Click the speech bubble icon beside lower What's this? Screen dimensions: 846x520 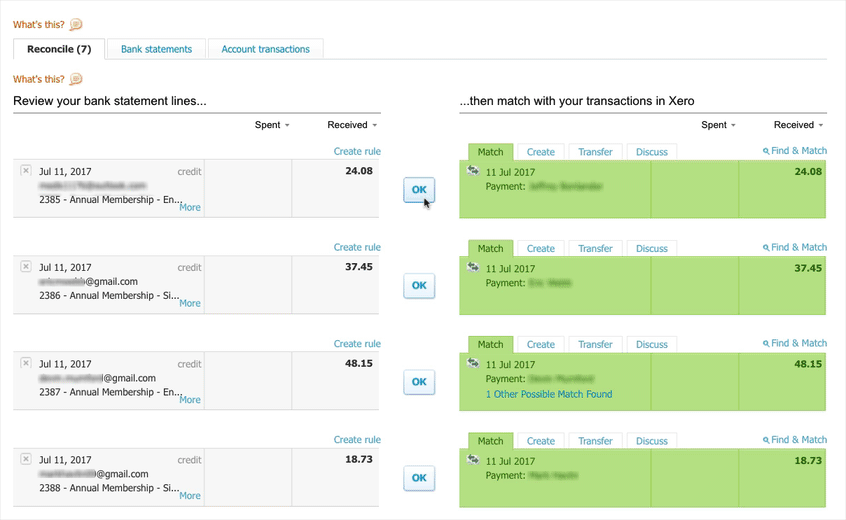(76, 79)
